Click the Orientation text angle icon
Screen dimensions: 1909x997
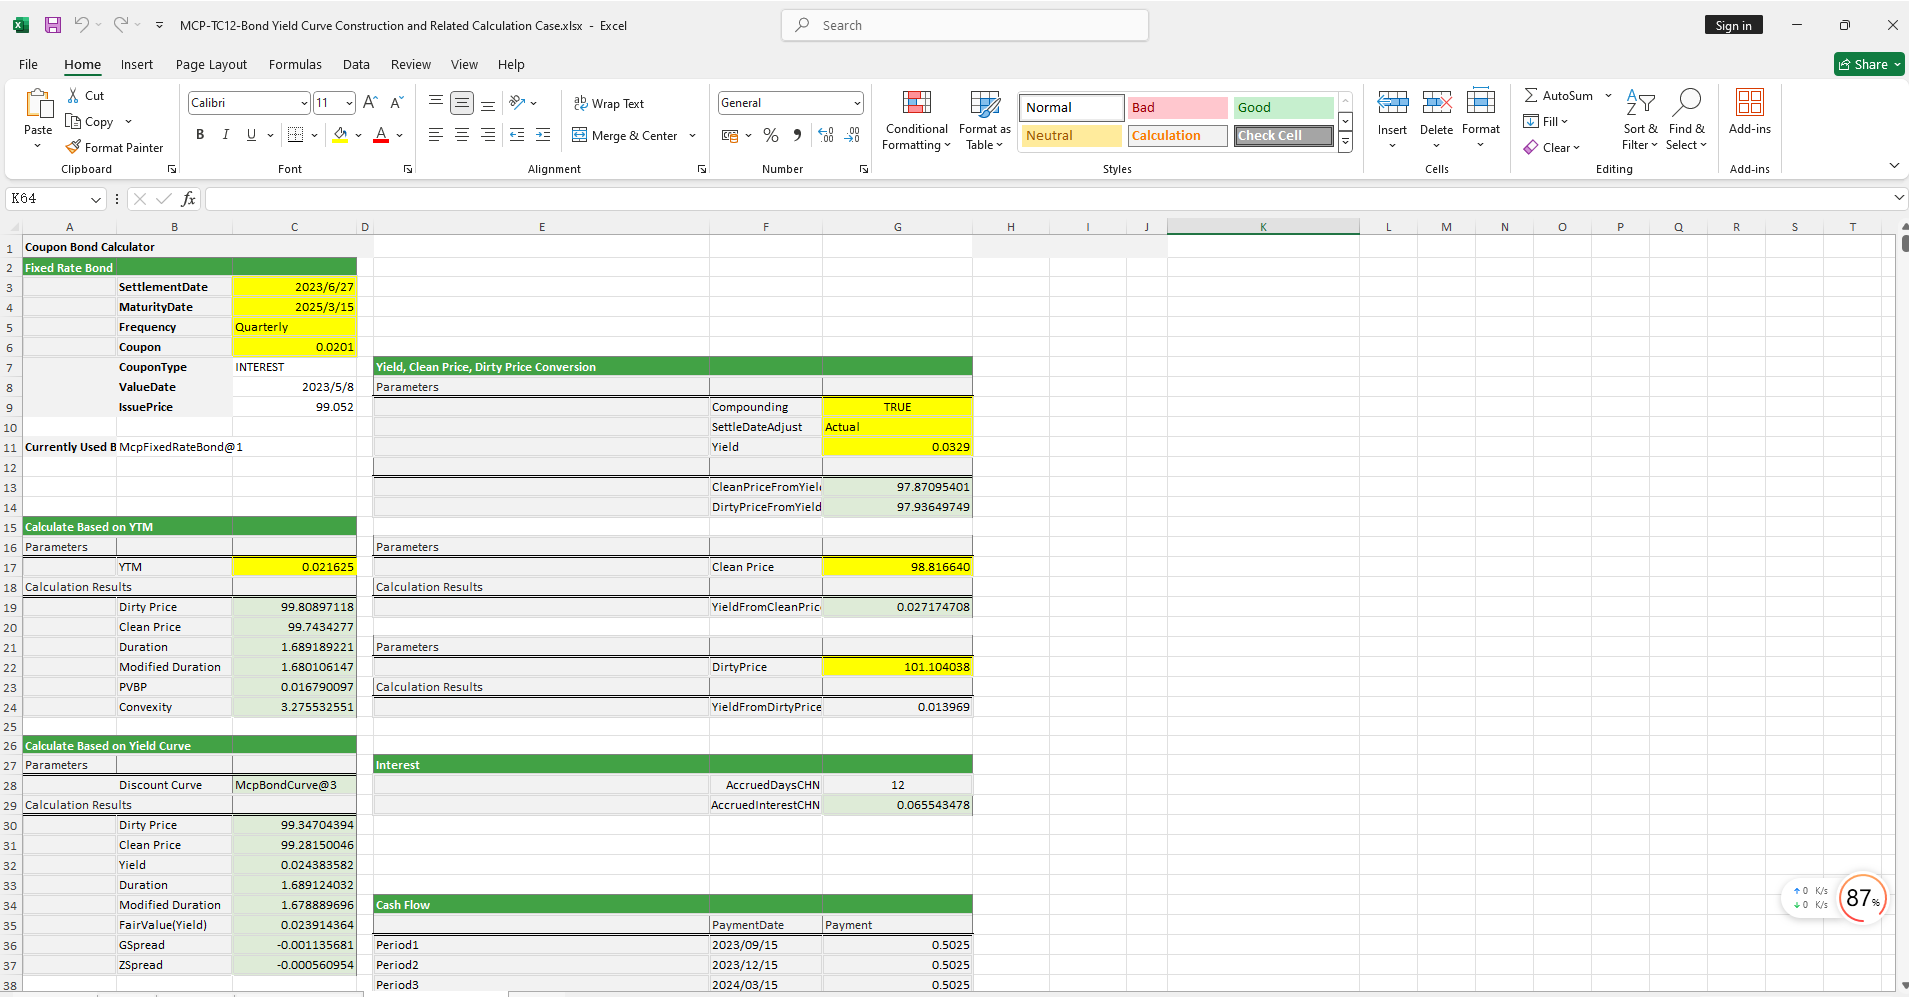point(517,102)
